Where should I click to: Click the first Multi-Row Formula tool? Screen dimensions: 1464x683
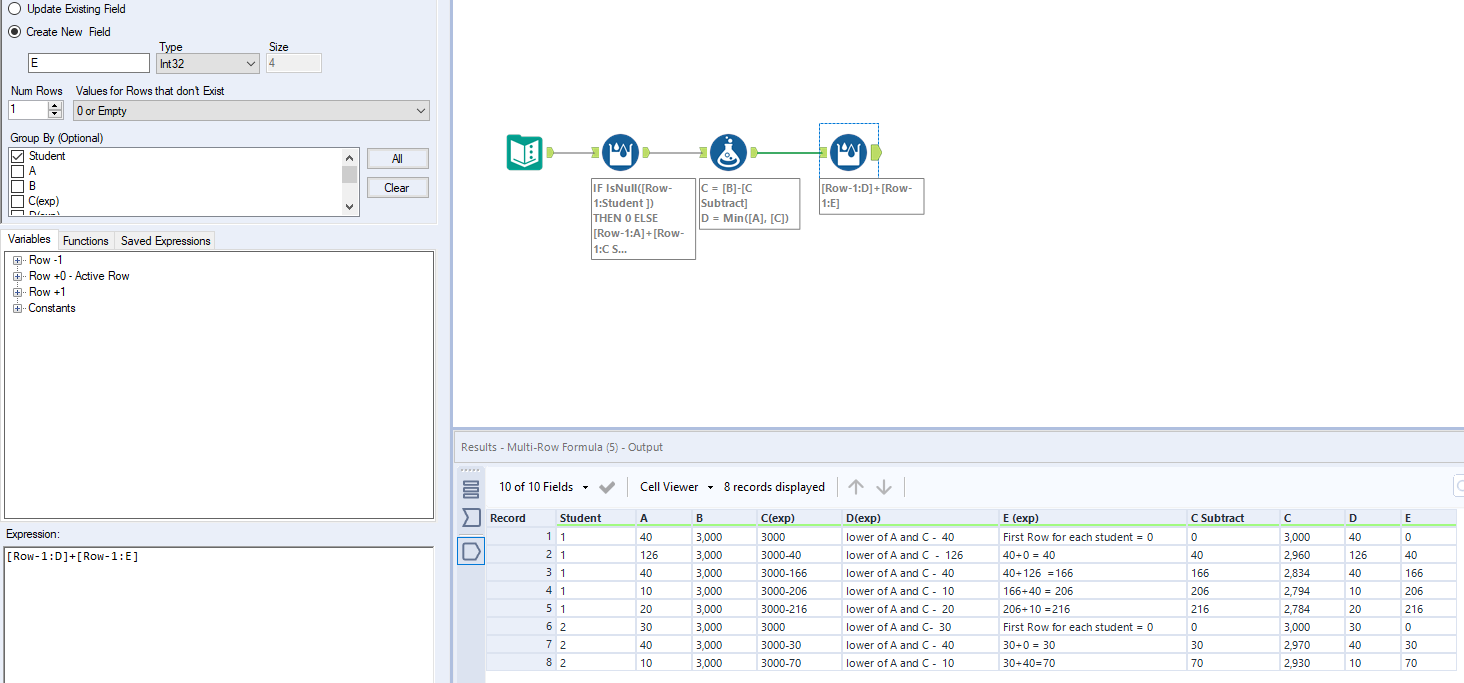coord(621,153)
